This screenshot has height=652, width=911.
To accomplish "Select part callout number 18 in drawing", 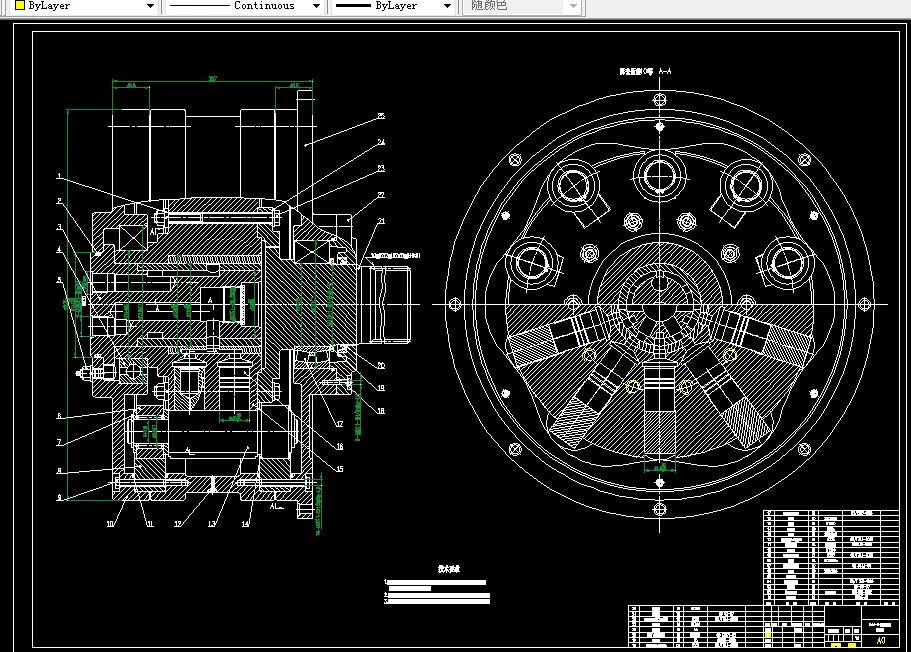I will point(381,411).
